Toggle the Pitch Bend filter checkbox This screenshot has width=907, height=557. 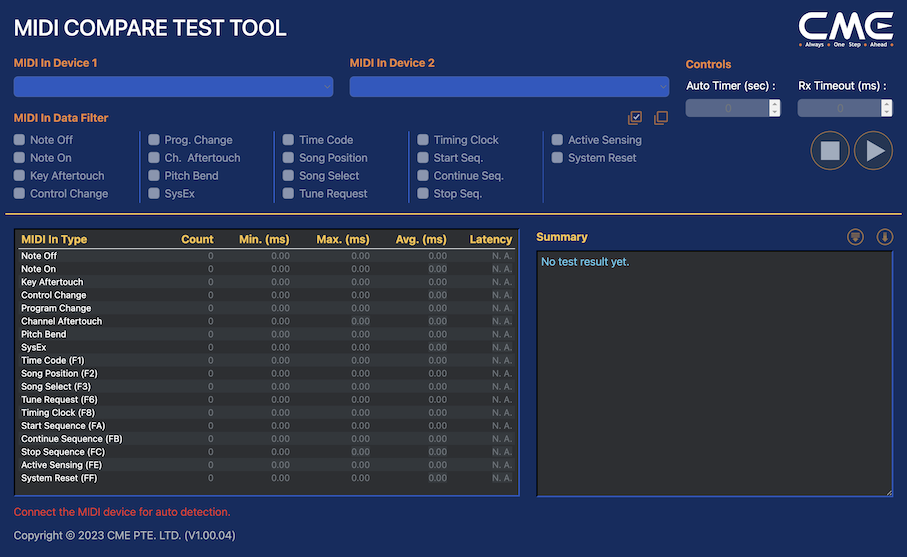pyautogui.click(x=155, y=176)
